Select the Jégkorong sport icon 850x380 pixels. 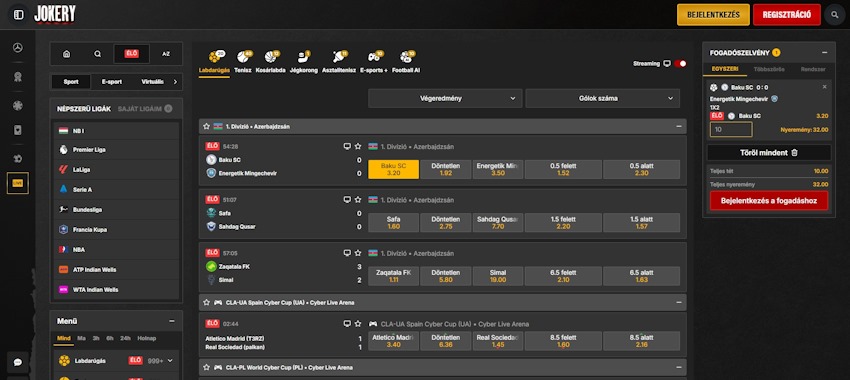(304, 61)
